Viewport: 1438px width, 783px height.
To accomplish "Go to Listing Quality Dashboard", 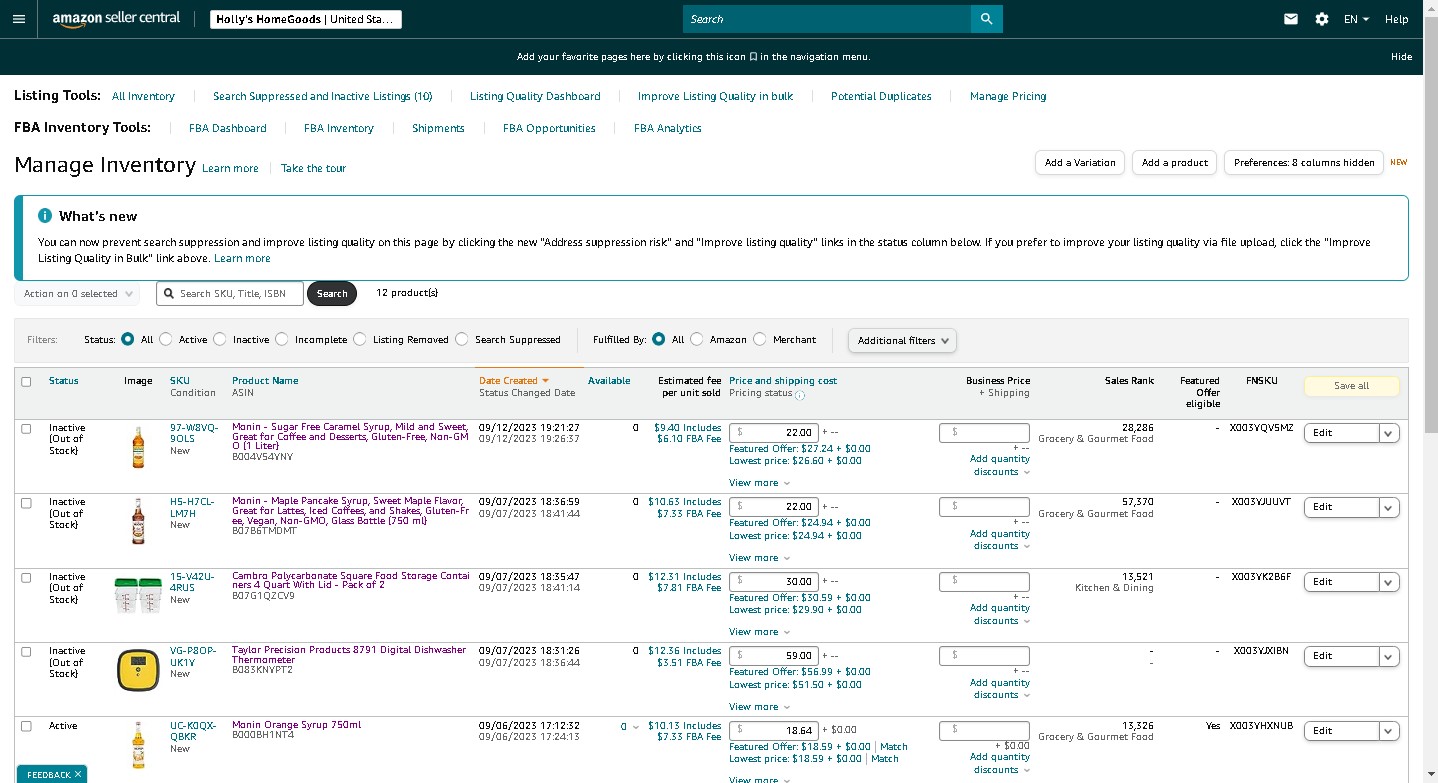I will [535, 97].
